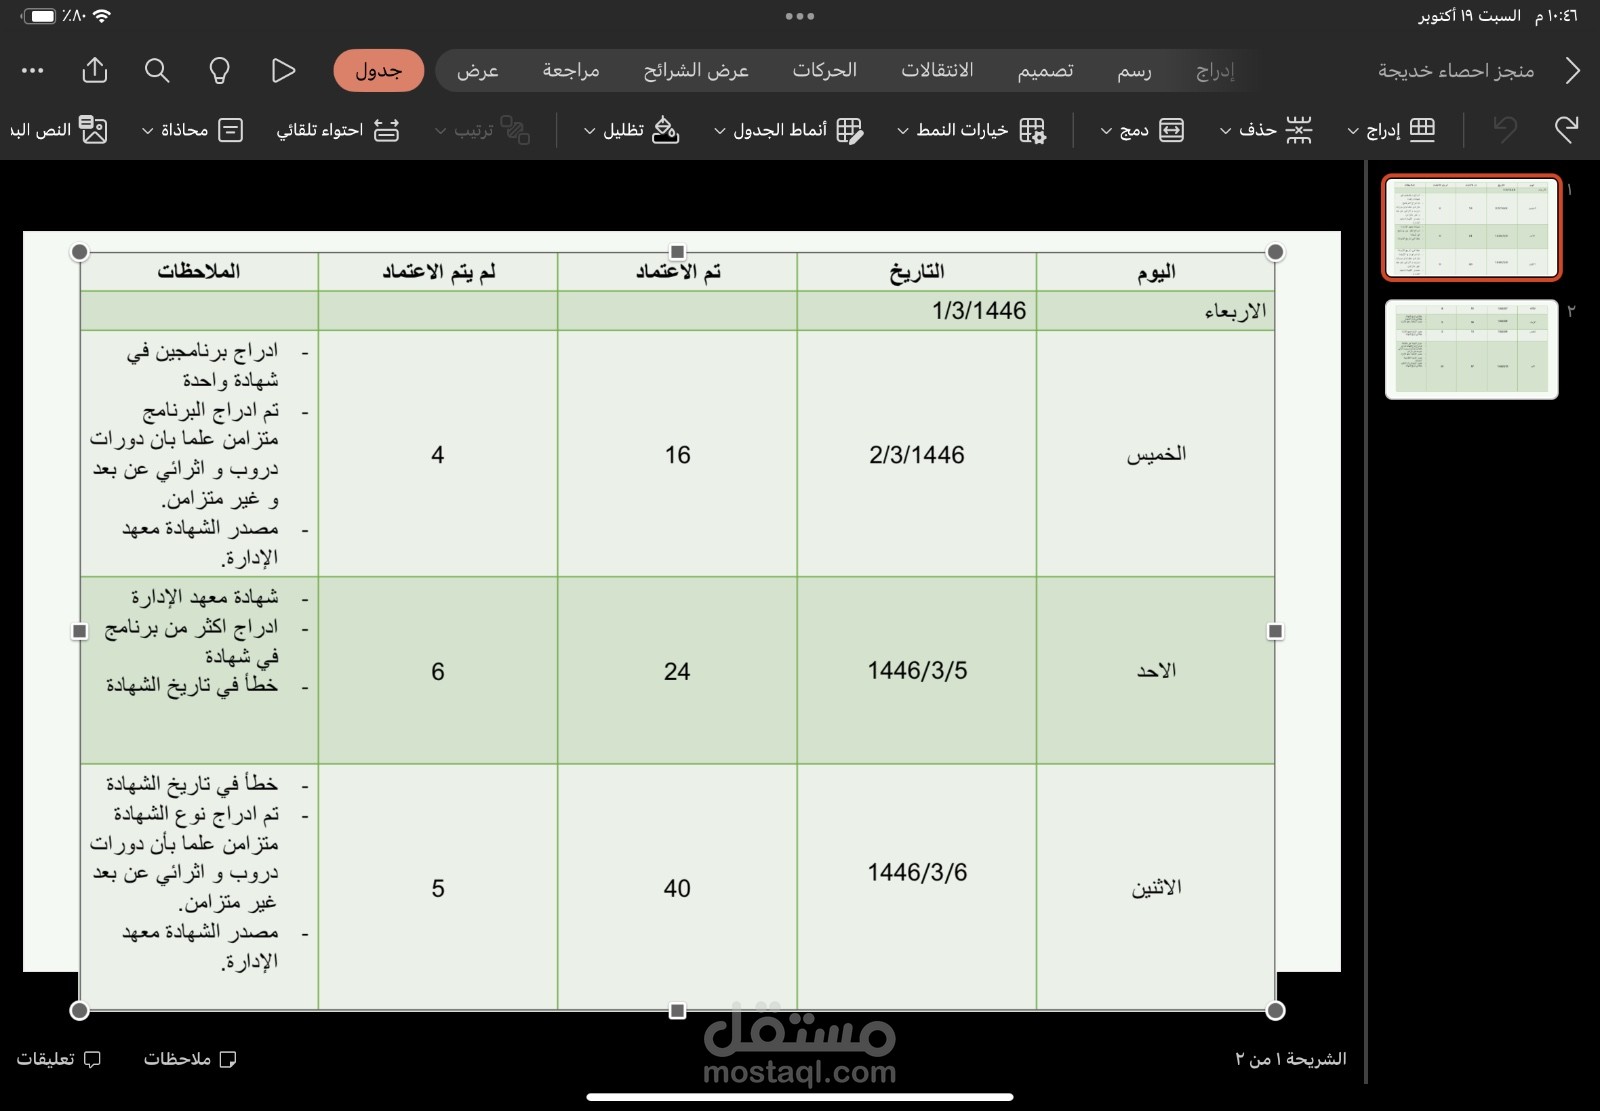Open the search magnifier
Image resolution: width=1600 pixels, height=1111 pixels.
(x=157, y=70)
